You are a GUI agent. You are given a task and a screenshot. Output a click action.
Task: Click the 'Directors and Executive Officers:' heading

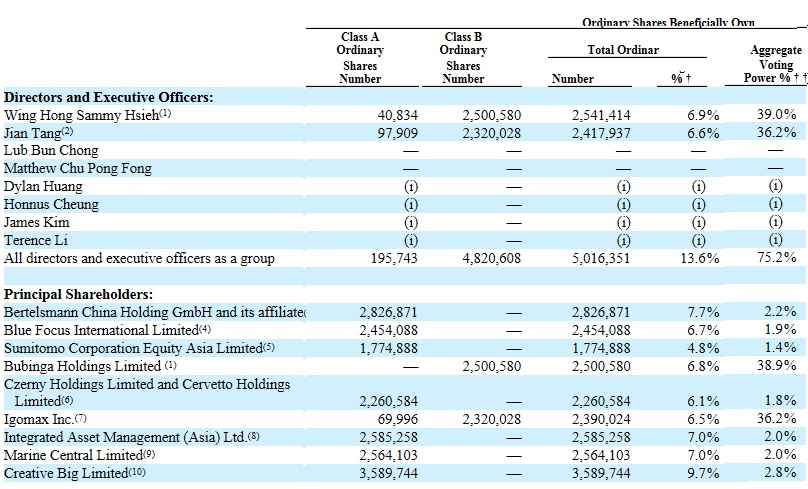pyautogui.click(x=108, y=97)
